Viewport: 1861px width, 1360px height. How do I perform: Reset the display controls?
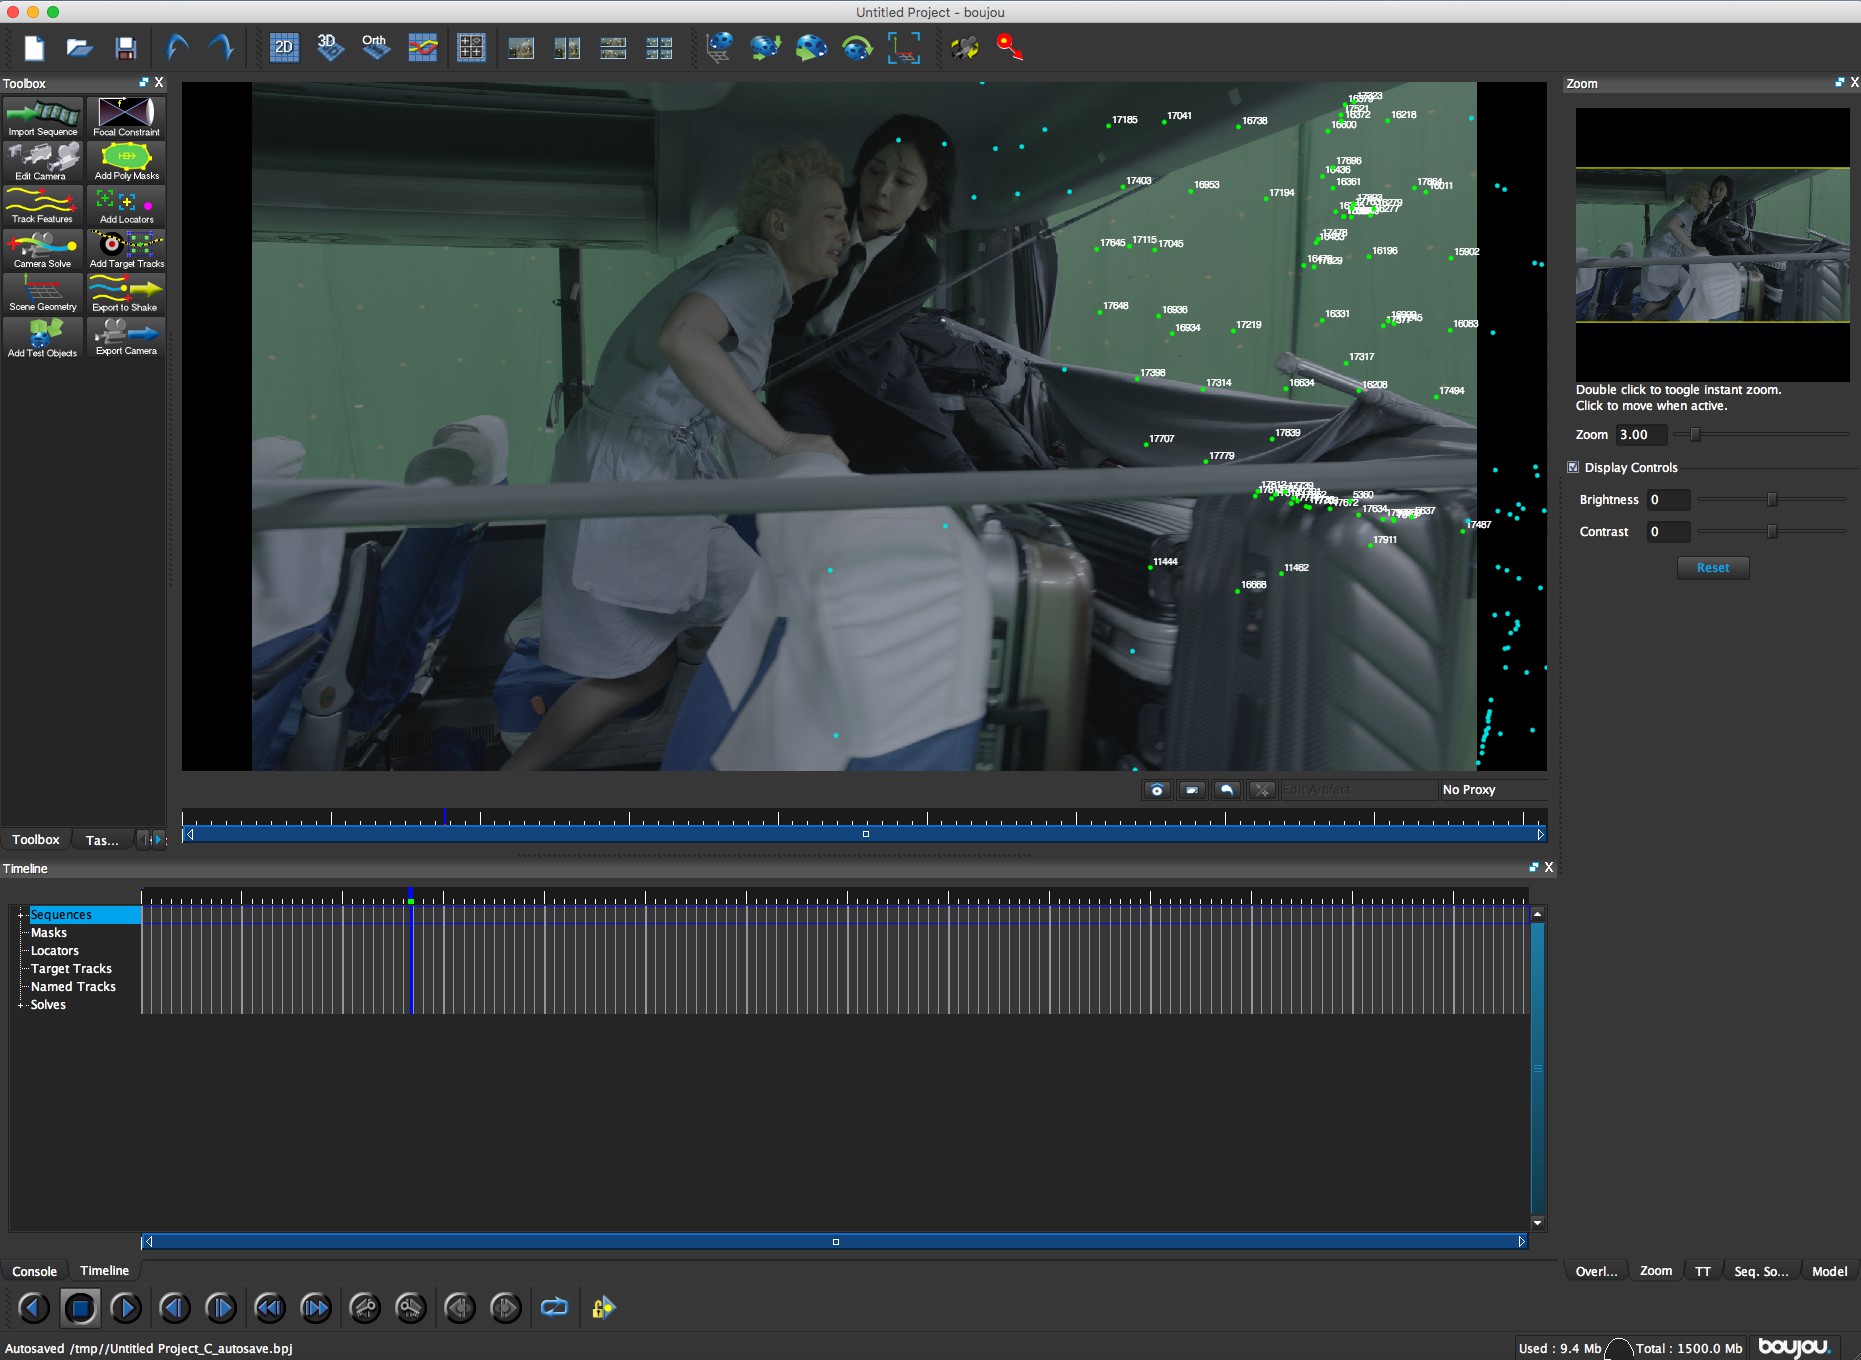(x=1713, y=568)
